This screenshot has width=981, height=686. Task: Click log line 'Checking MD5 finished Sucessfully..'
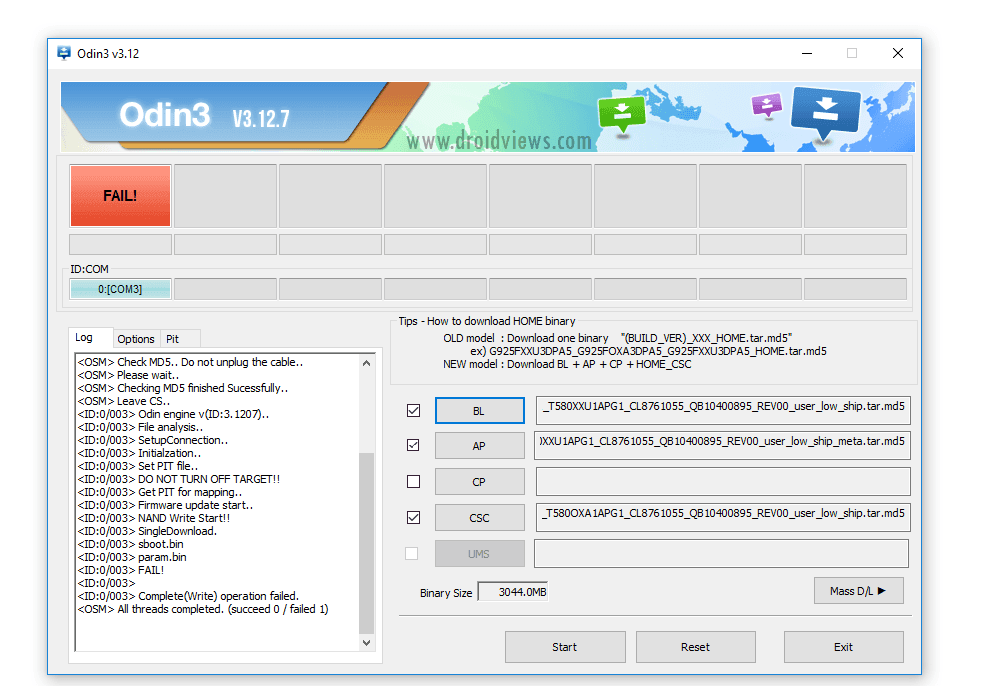coord(183,388)
